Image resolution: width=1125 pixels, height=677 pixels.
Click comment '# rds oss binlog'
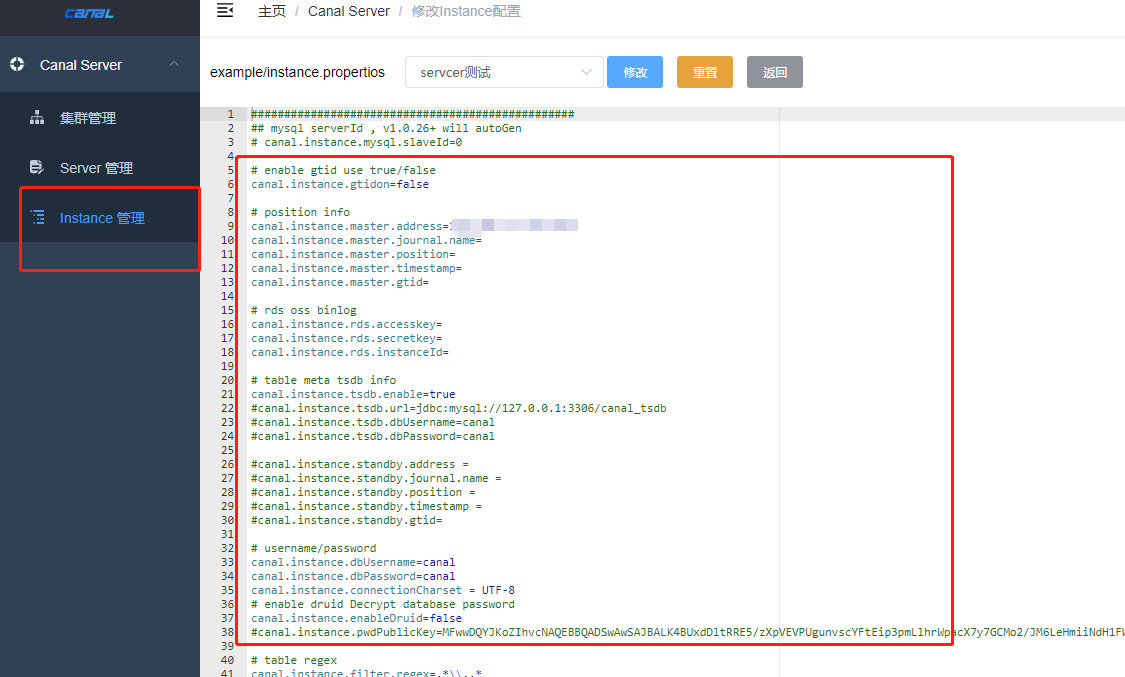[x=303, y=310]
